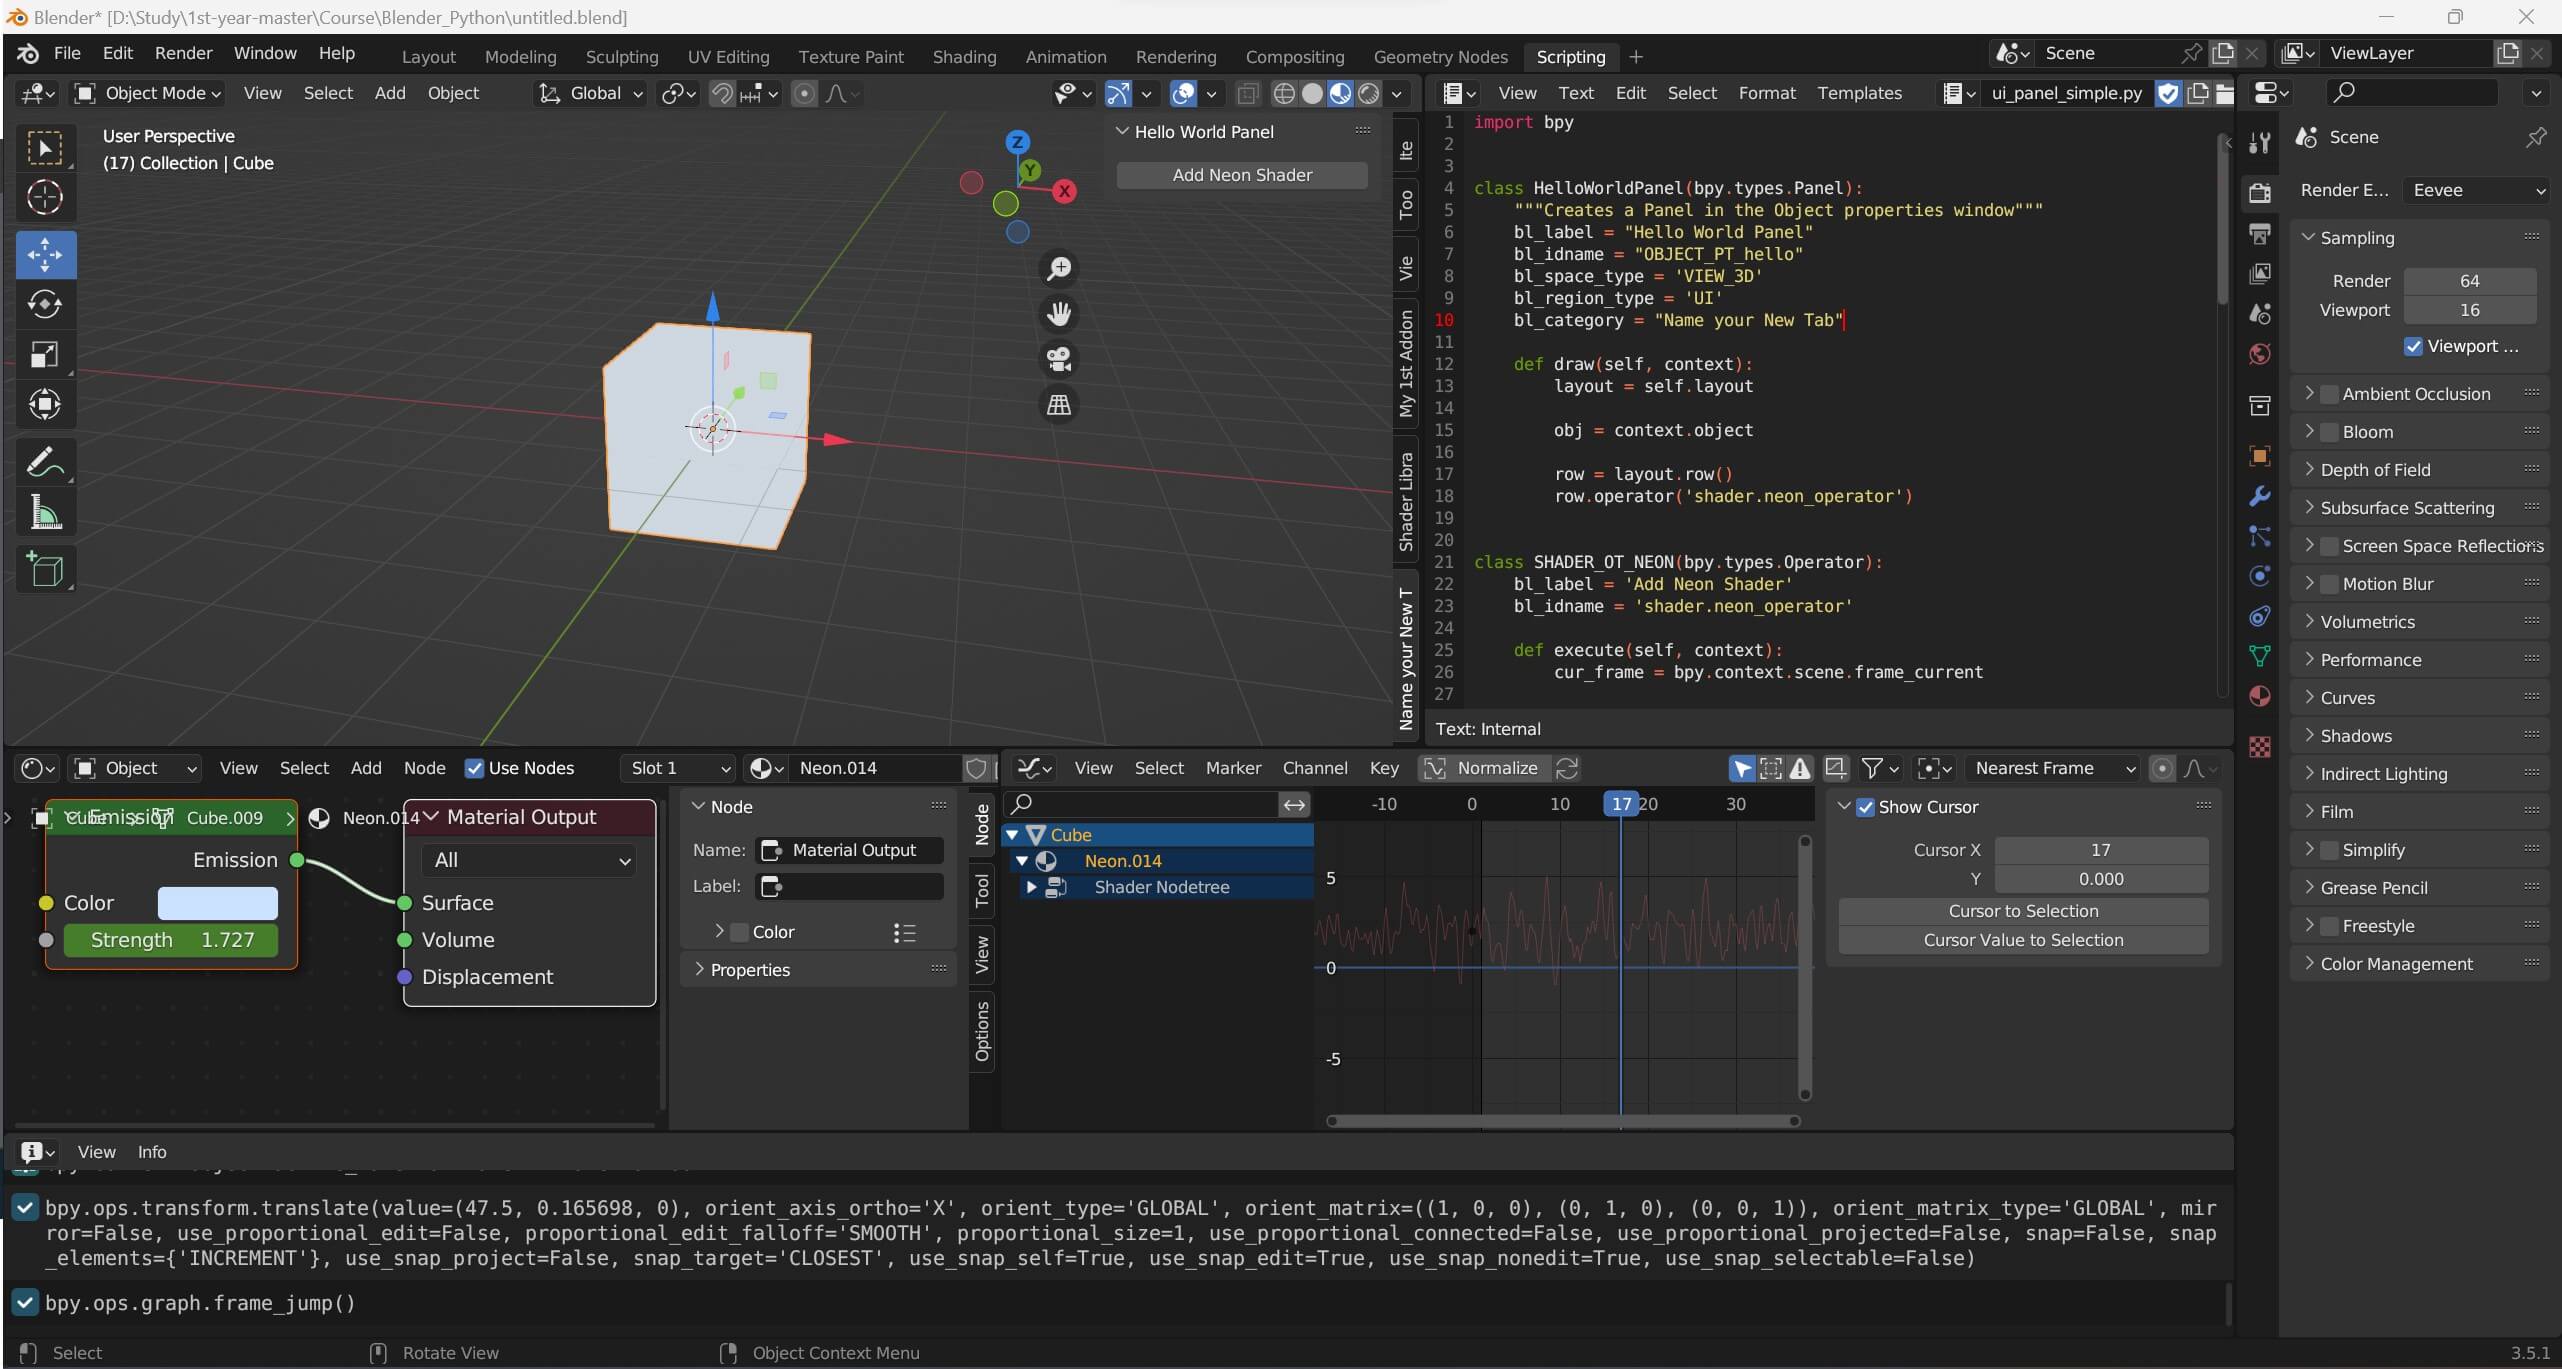Open the Render Engine Eevee dropdown
This screenshot has width=2562, height=1369.
2476,190
